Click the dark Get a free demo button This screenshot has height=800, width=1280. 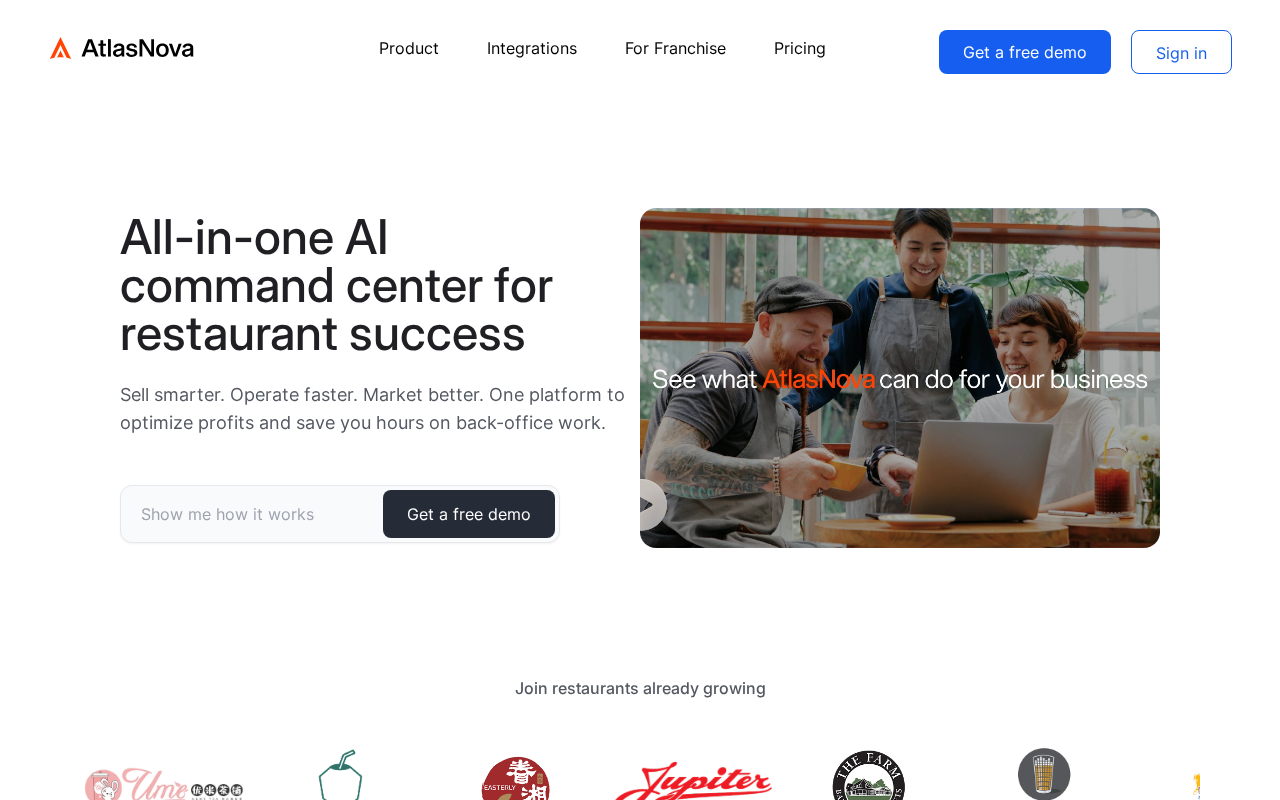coord(469,514)
